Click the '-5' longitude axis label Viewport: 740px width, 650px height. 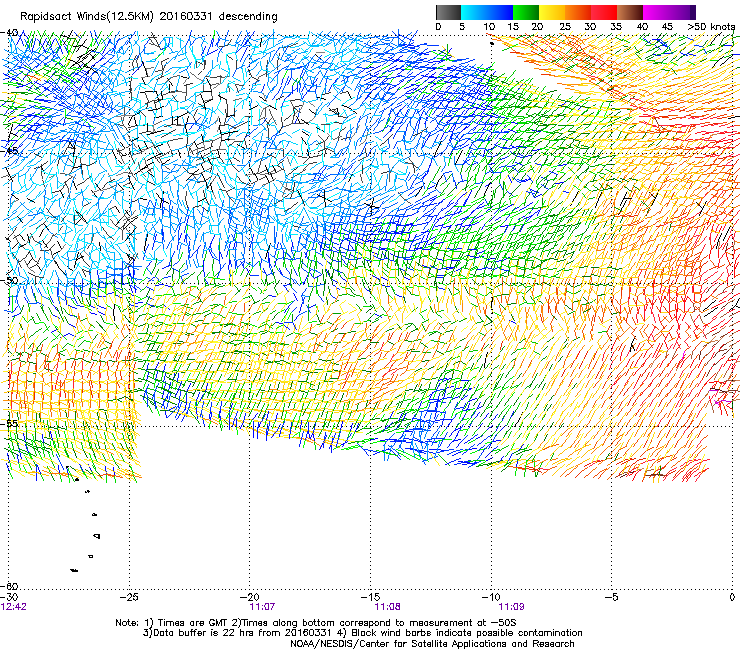pos(611,597)
